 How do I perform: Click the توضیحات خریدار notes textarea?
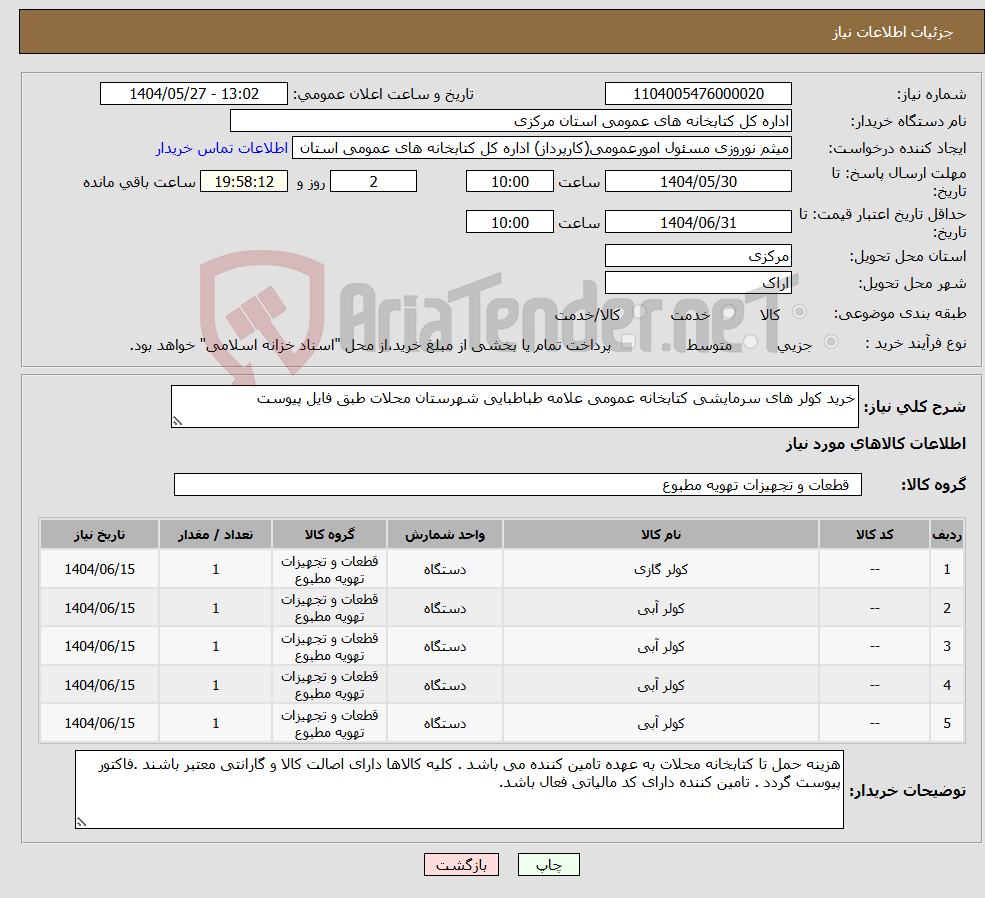(459, 790)
